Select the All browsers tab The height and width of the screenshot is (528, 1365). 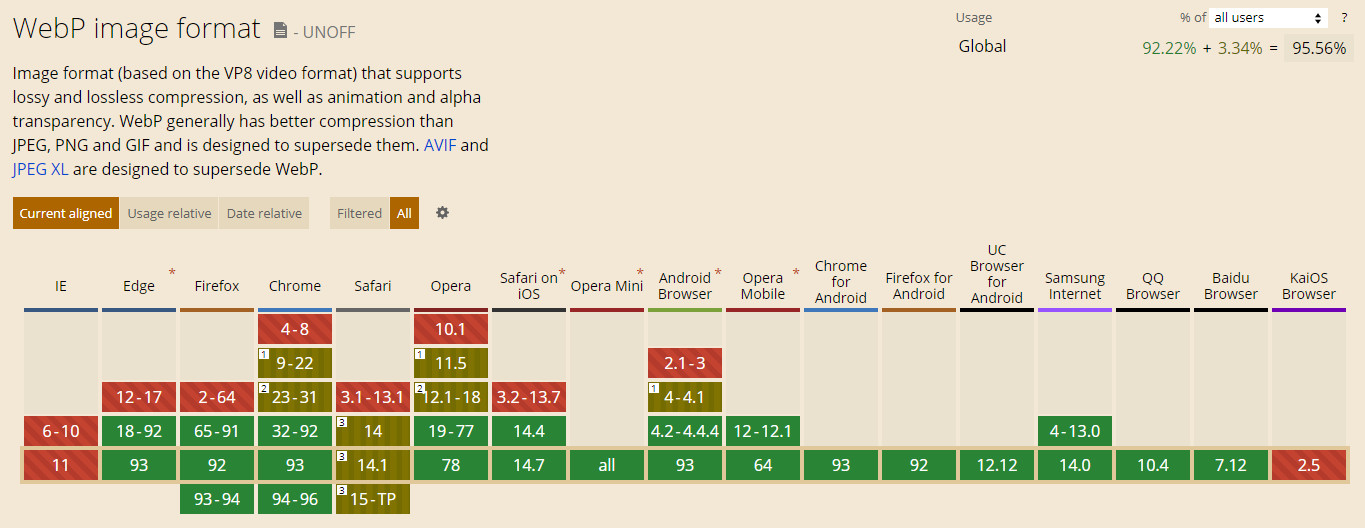pyautogui.click(x=404, y=213)
